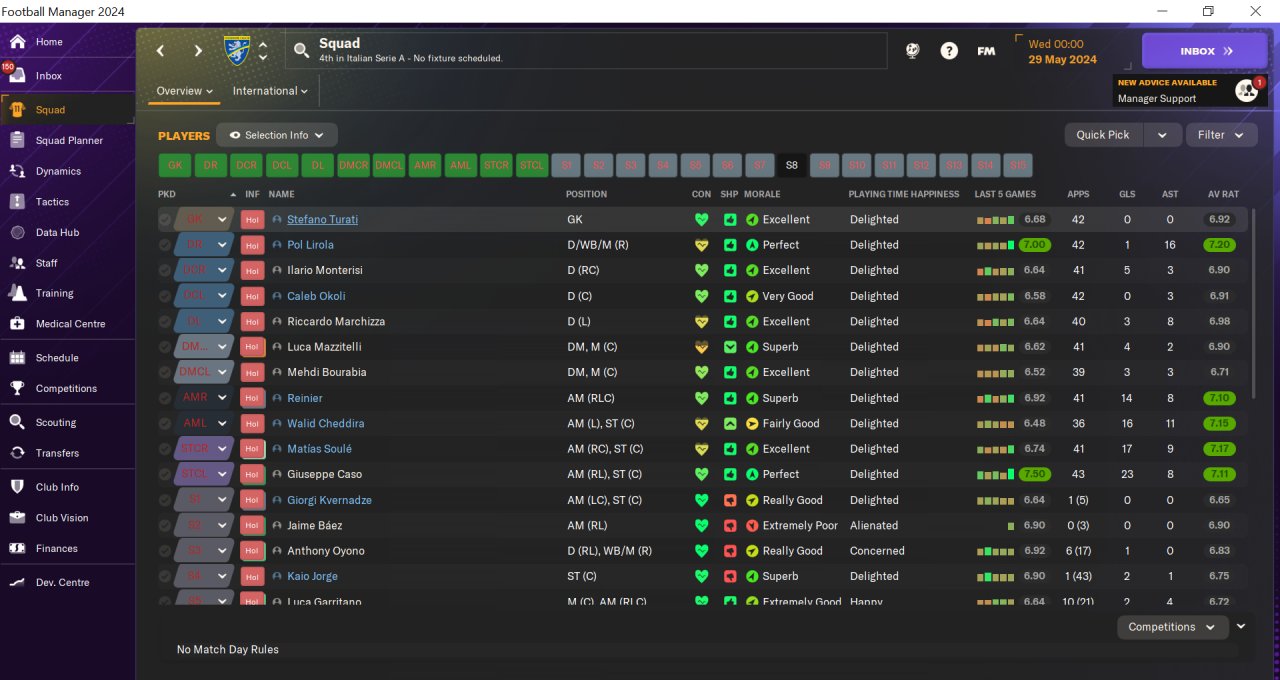The image size is (1280, 680).
Task: Click Anthony Oyono's last 5 games bars
Action: pos(995,551)
